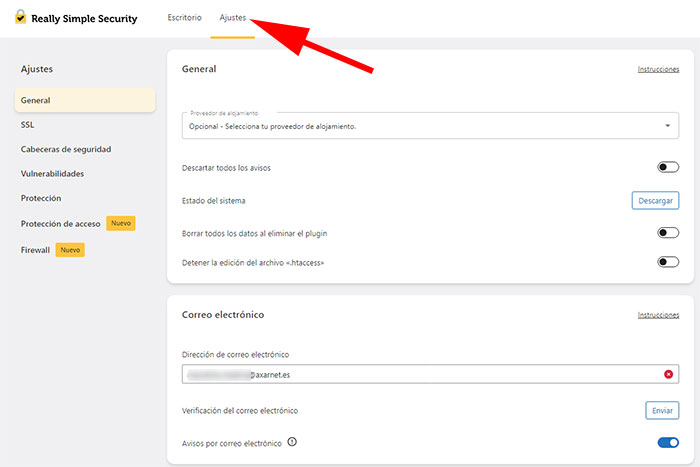This screenshot has width=700, height=467.
Task: Download the system status with Descargar
Action: (x=655, y=200)
